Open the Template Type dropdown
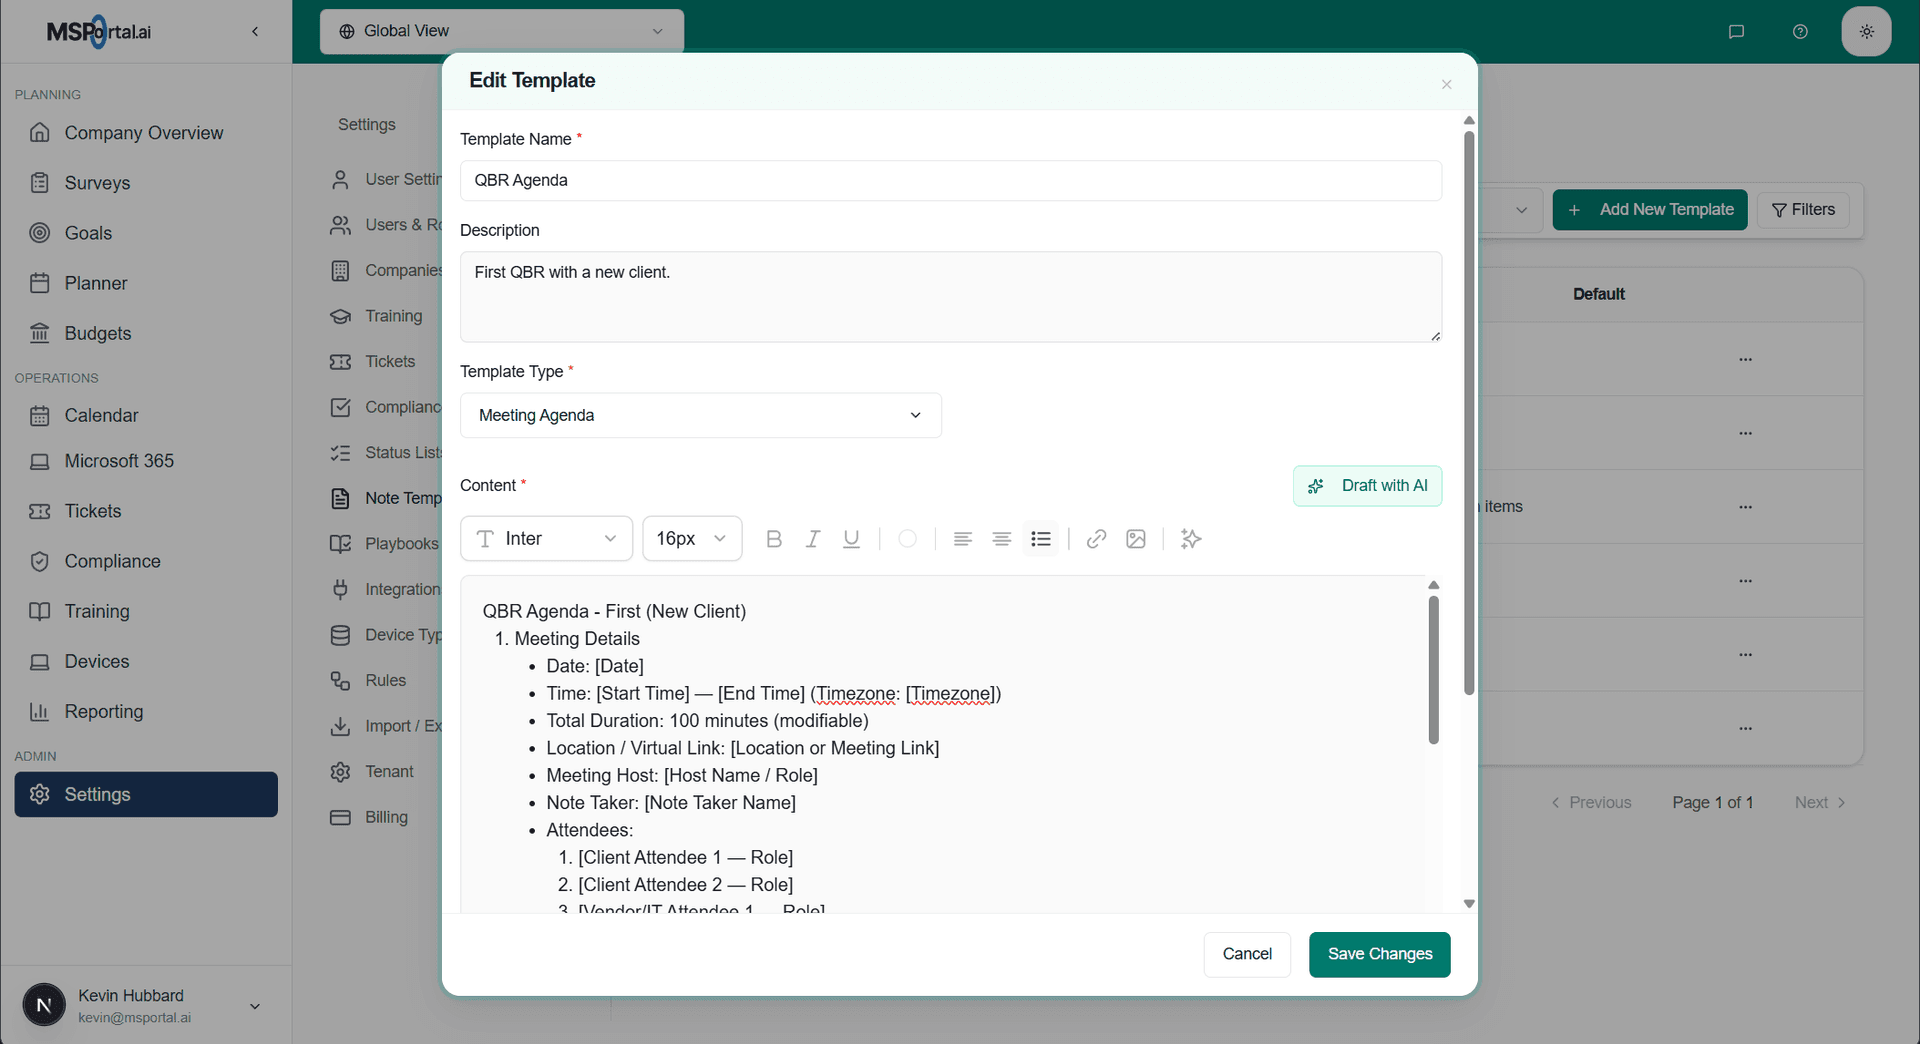 coord(700,415)
